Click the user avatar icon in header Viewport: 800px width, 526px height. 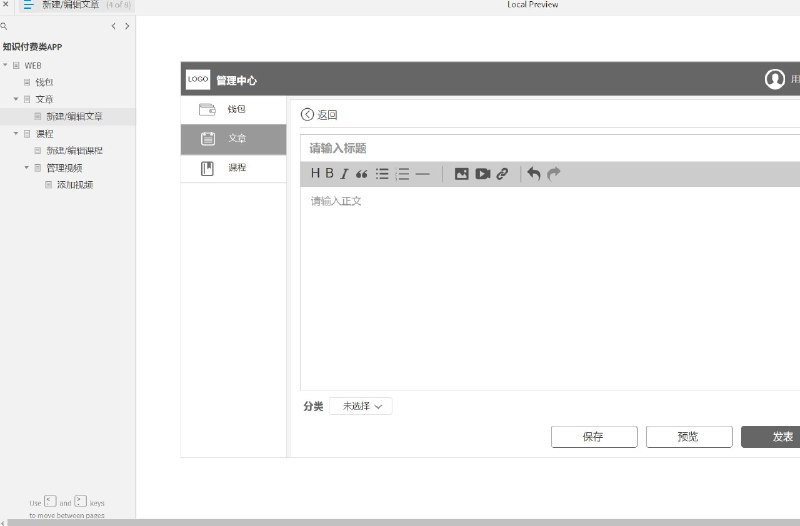point(774,79)
